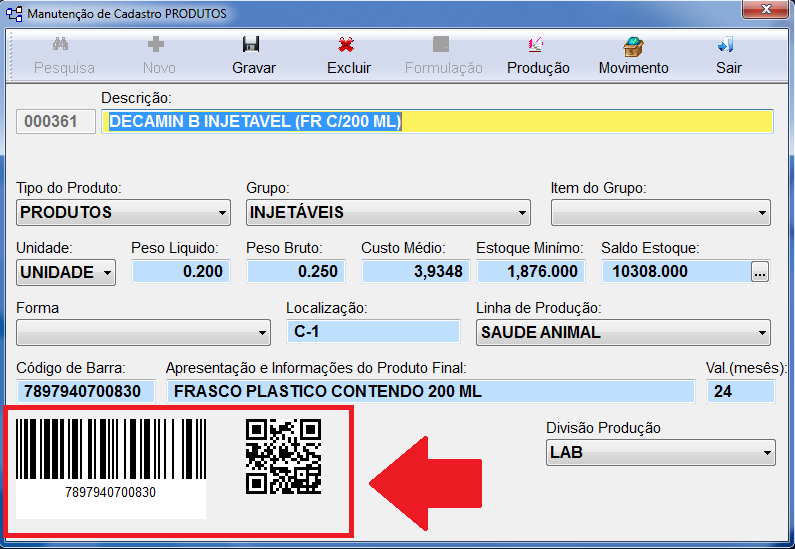Click the Divisão Produção label
The height and width of the screenshot is (549, 795).
tap(603, 428)
